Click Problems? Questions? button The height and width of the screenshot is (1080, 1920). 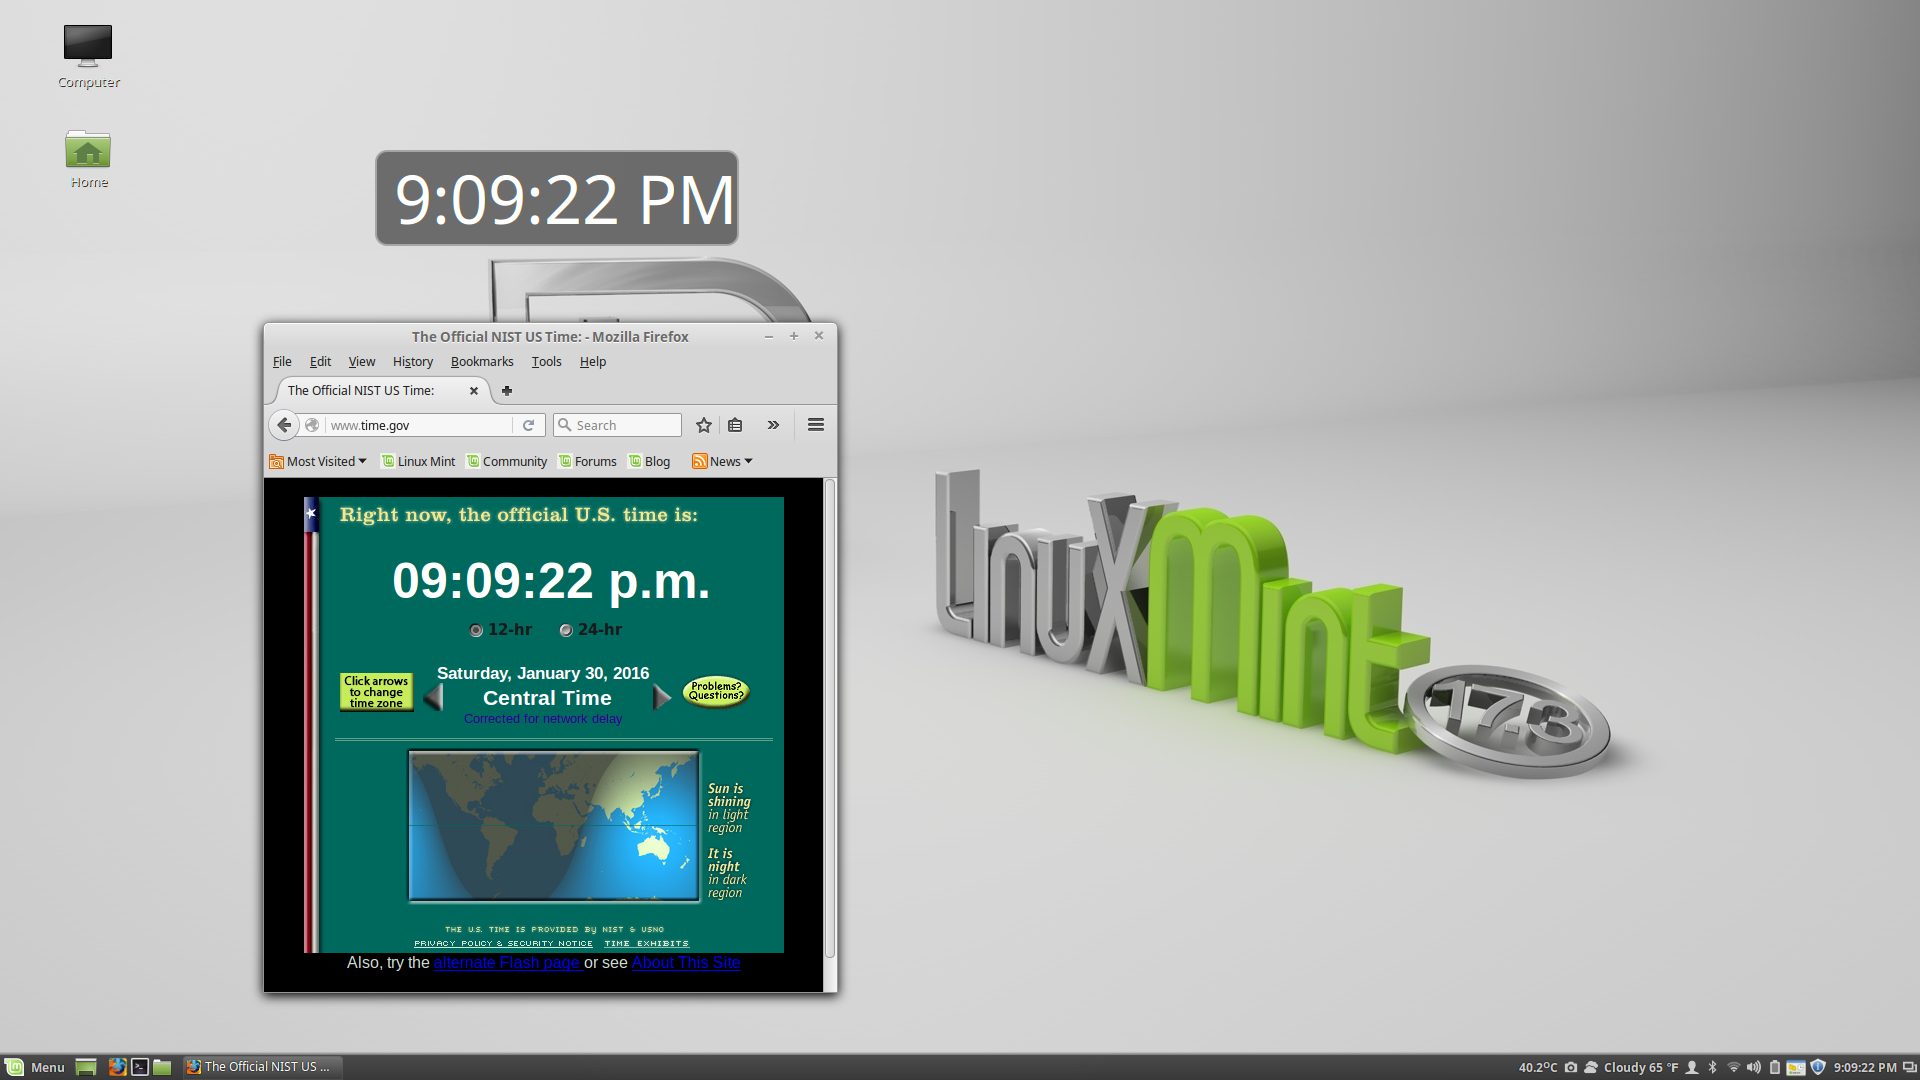(x=716, y=691)
